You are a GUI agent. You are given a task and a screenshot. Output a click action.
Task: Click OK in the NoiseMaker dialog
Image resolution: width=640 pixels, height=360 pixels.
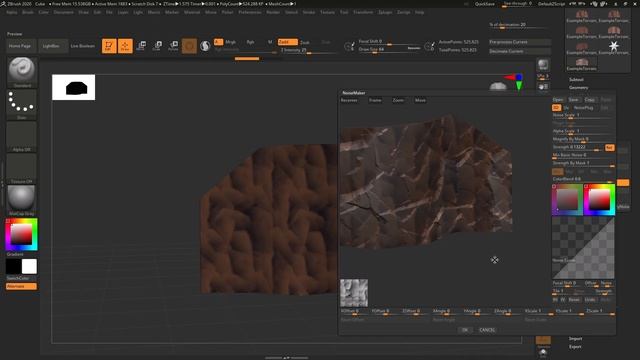[x=464, y=330]
